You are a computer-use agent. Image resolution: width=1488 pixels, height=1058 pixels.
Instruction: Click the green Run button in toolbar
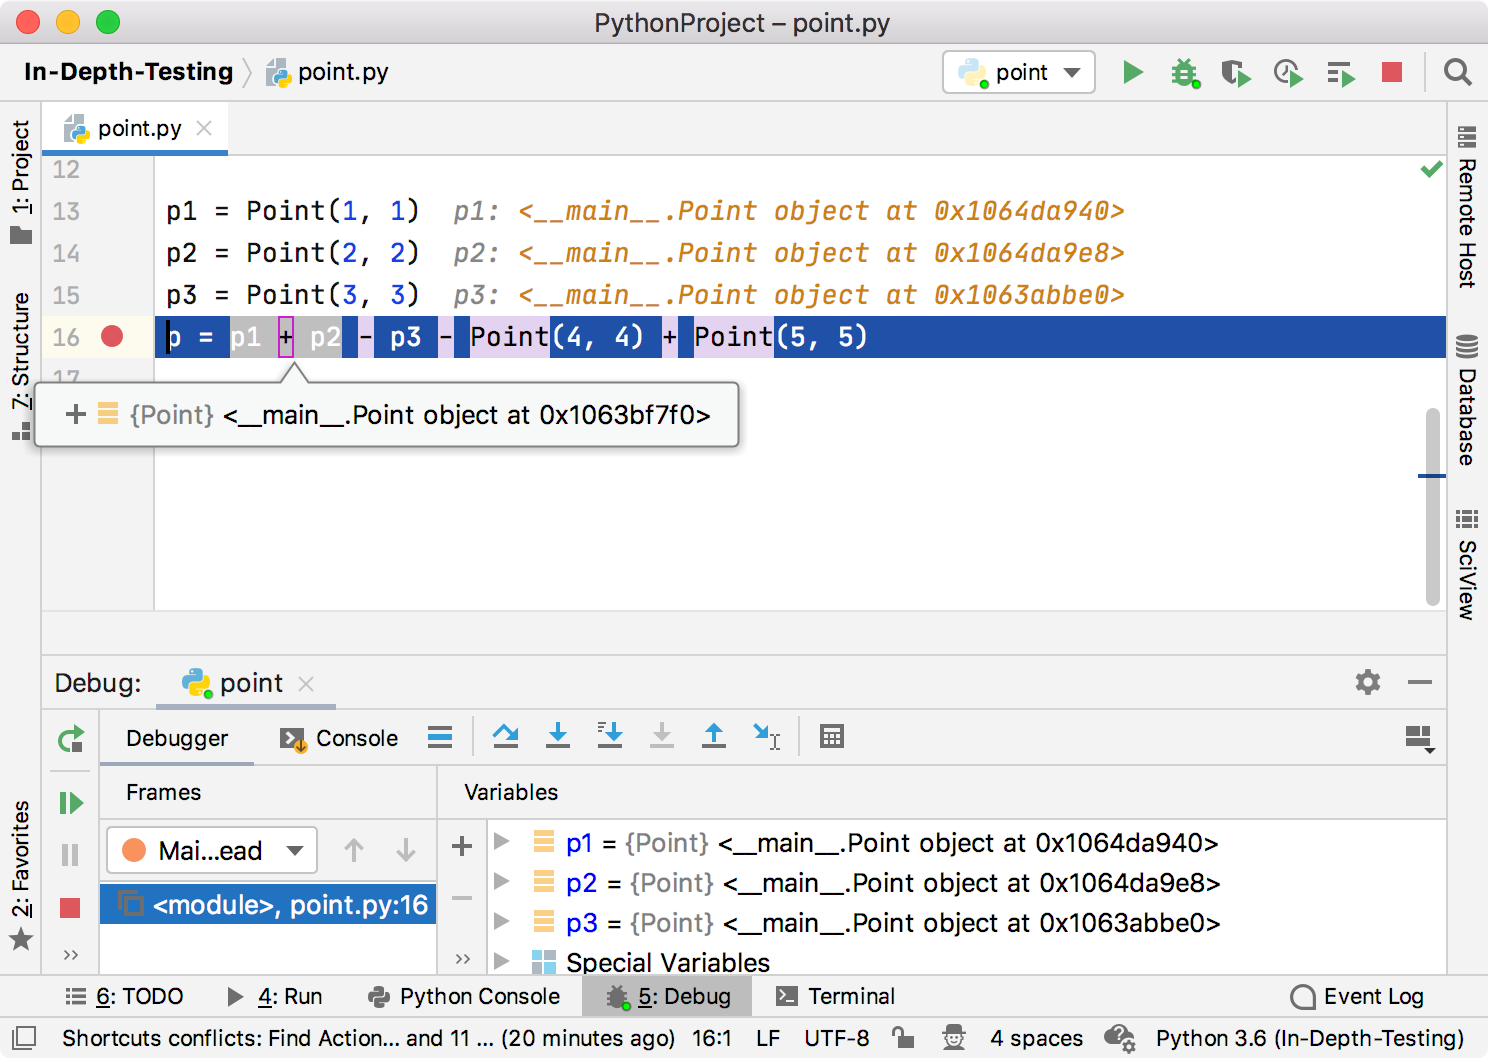point(1132,72)
